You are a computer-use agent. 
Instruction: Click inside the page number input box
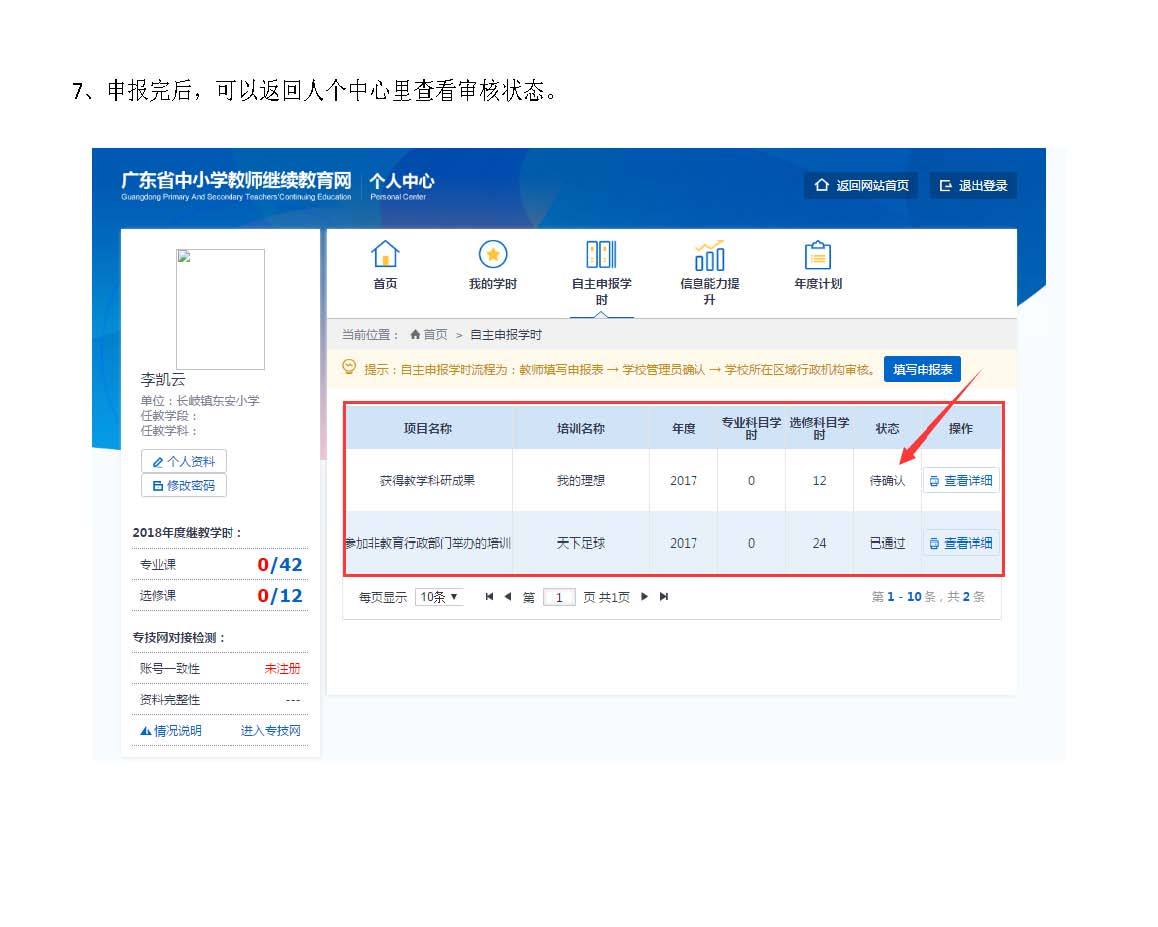coord(559,596)
